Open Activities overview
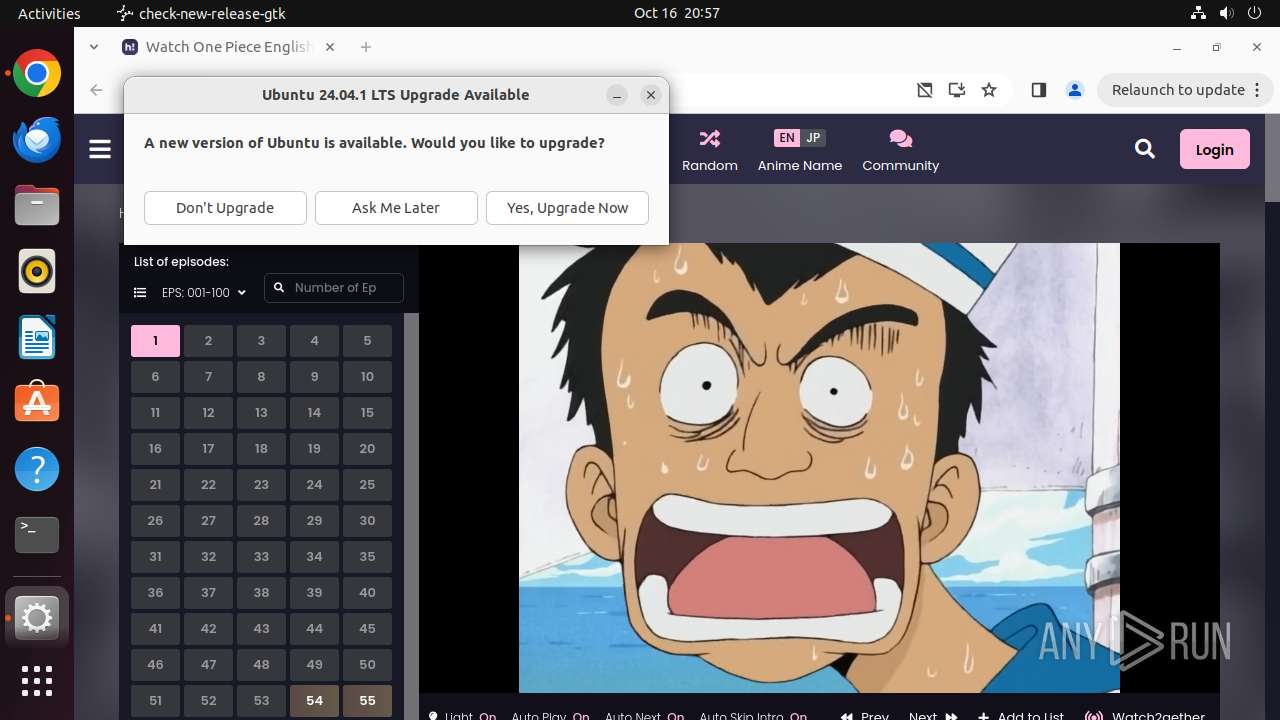The image size is (1280, 720). pyautogui.click(x=49, y=13)
